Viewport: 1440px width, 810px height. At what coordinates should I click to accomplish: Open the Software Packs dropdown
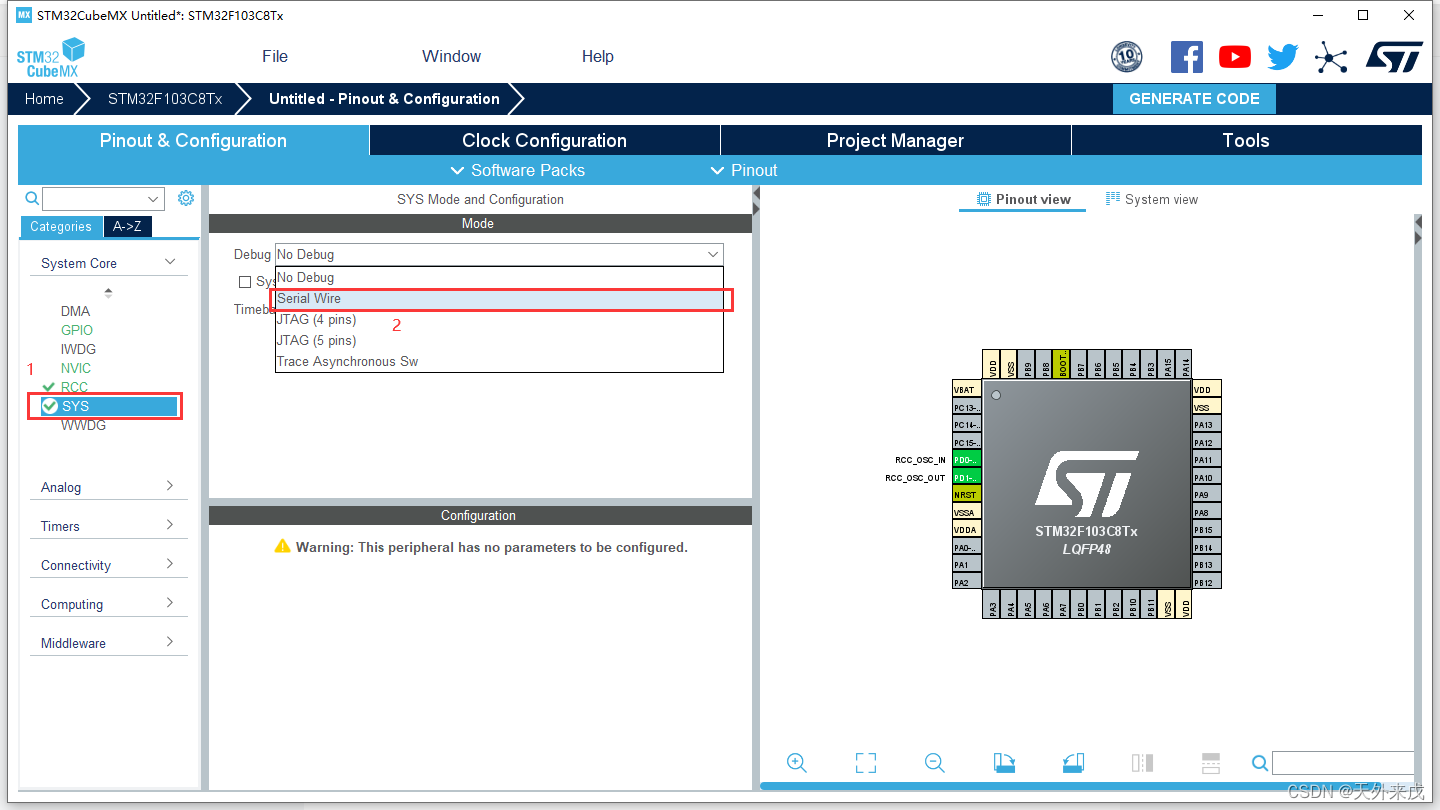(518, 170)
